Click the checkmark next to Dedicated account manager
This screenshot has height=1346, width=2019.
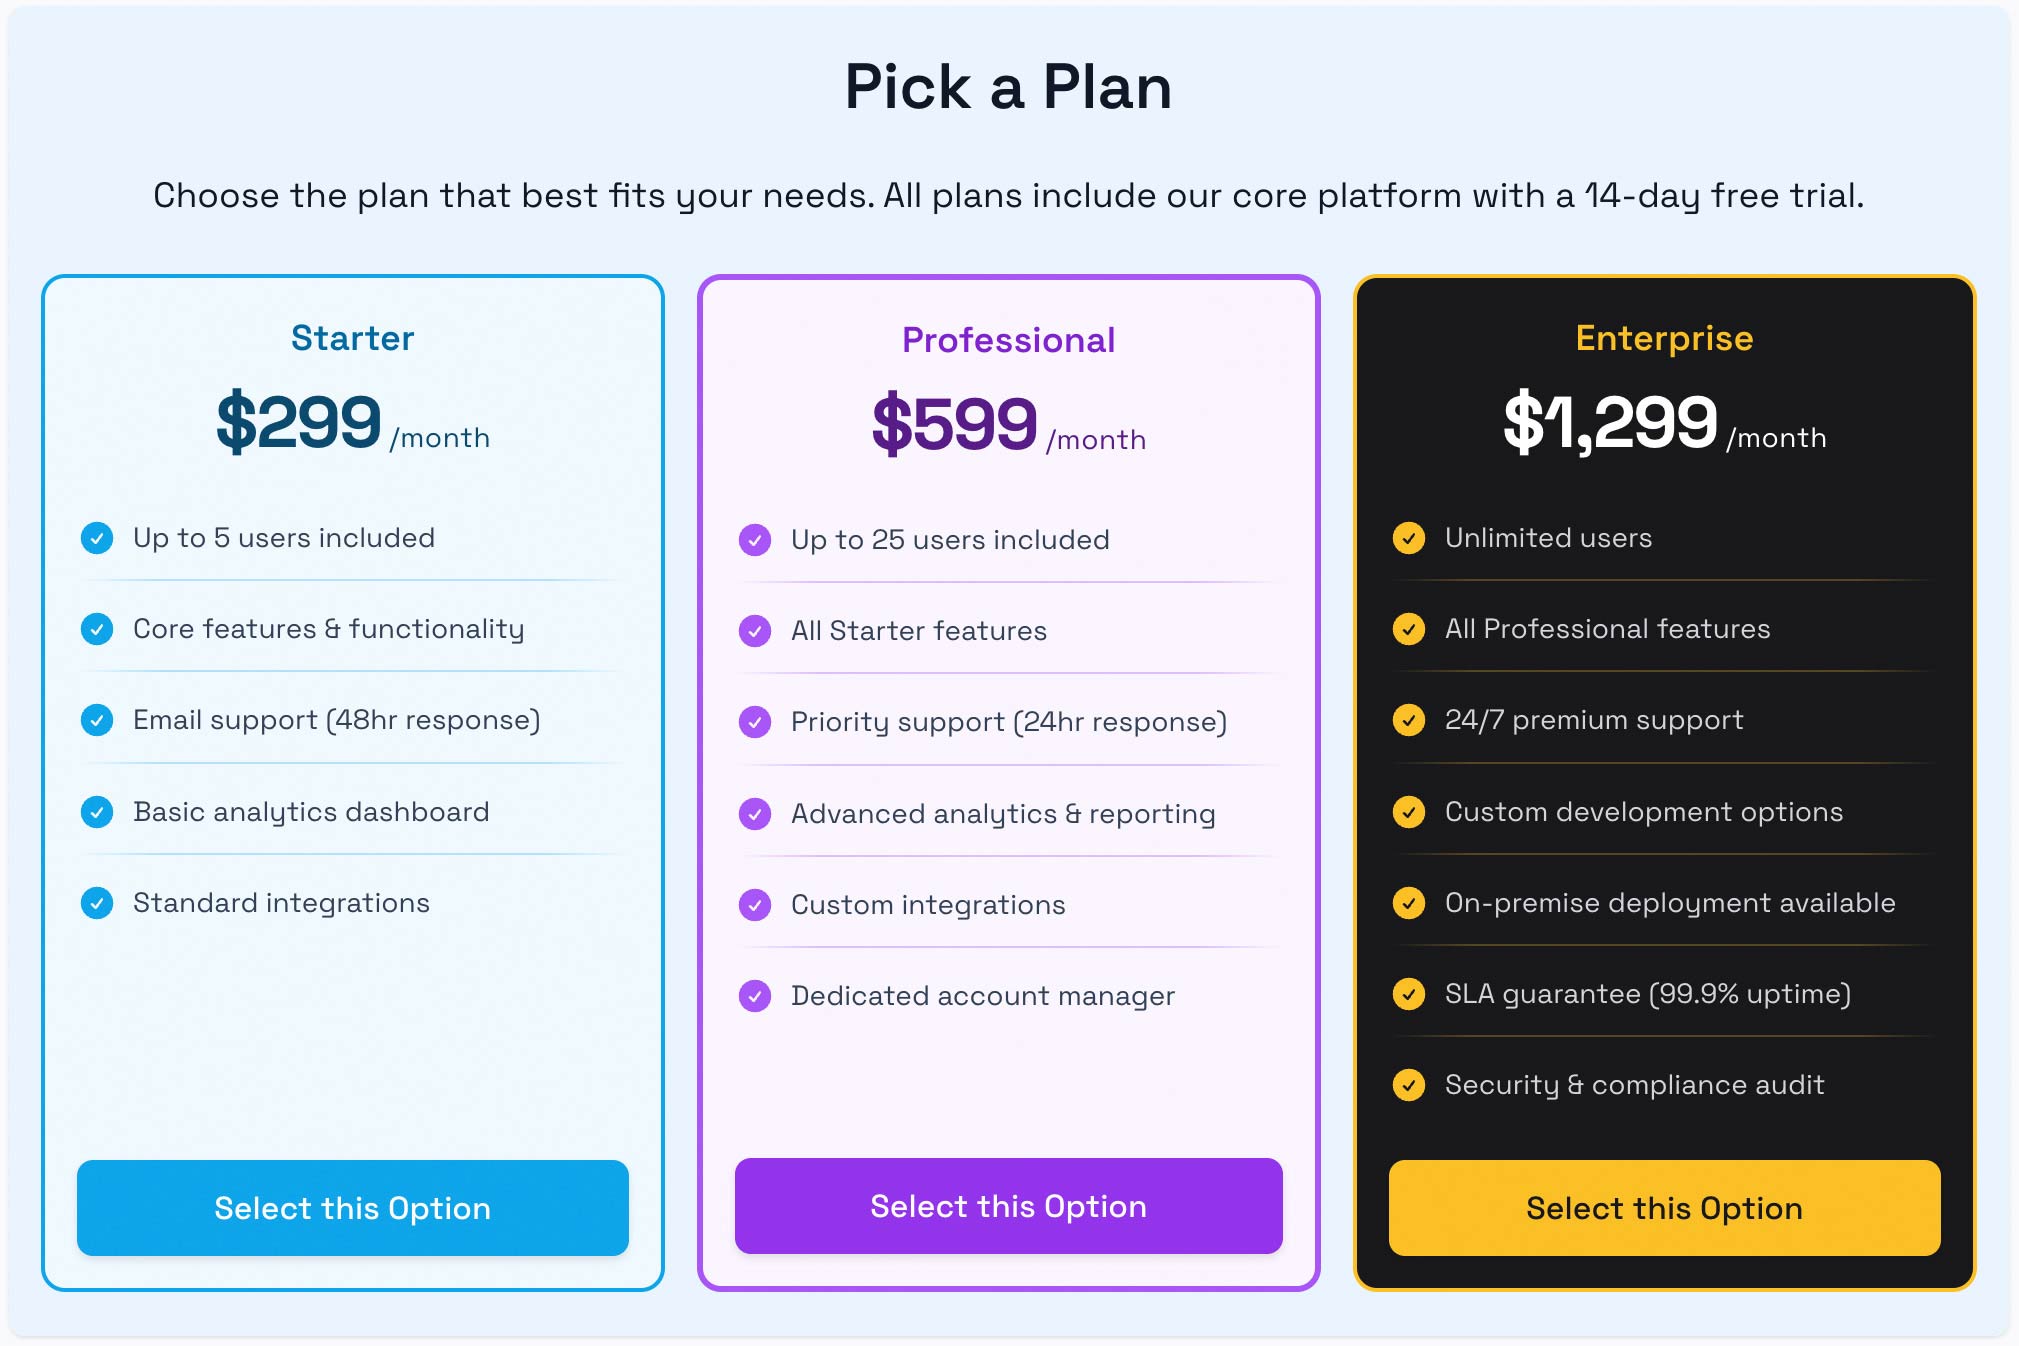click(755, 996)
